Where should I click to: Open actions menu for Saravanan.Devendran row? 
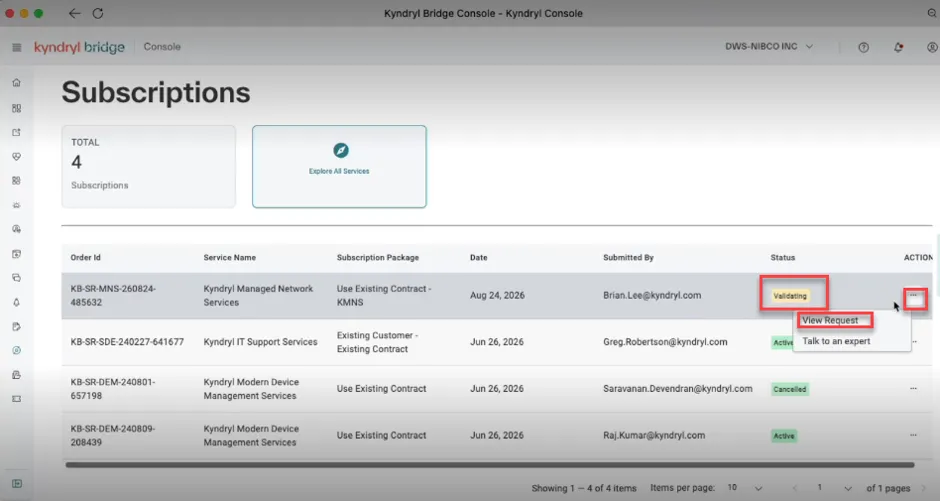pyautogui.click(x=914, y=389)
